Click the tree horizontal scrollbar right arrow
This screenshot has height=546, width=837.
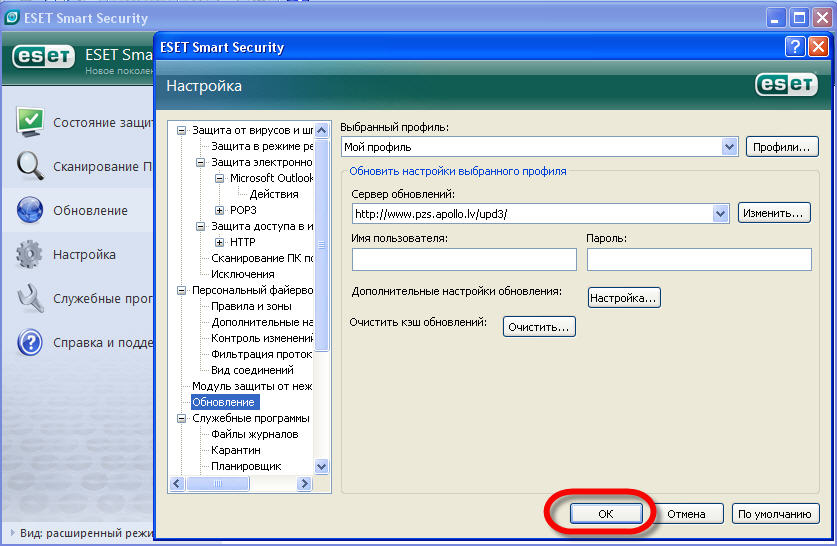tap(304, 484)
